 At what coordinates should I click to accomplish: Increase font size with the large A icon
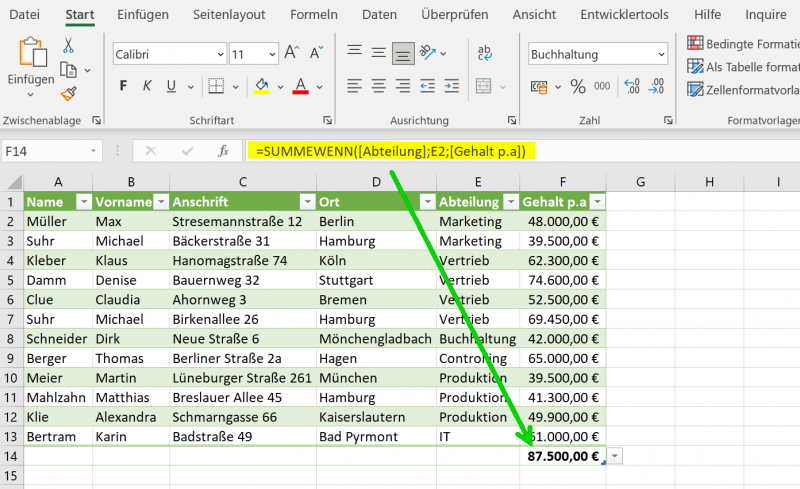(x=292, y=53)
